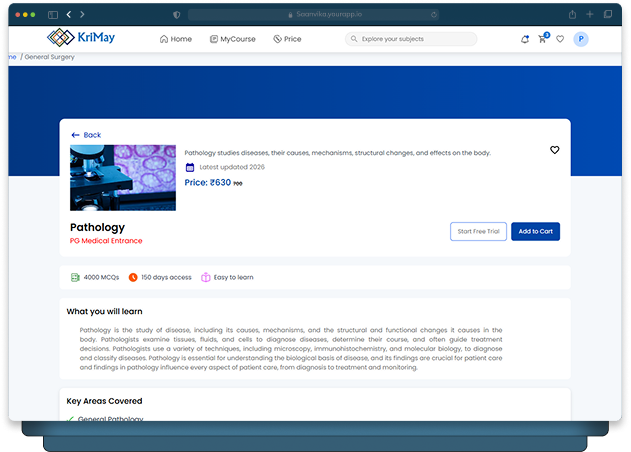
Task: Click the browser reload icon
Action: 433,15
